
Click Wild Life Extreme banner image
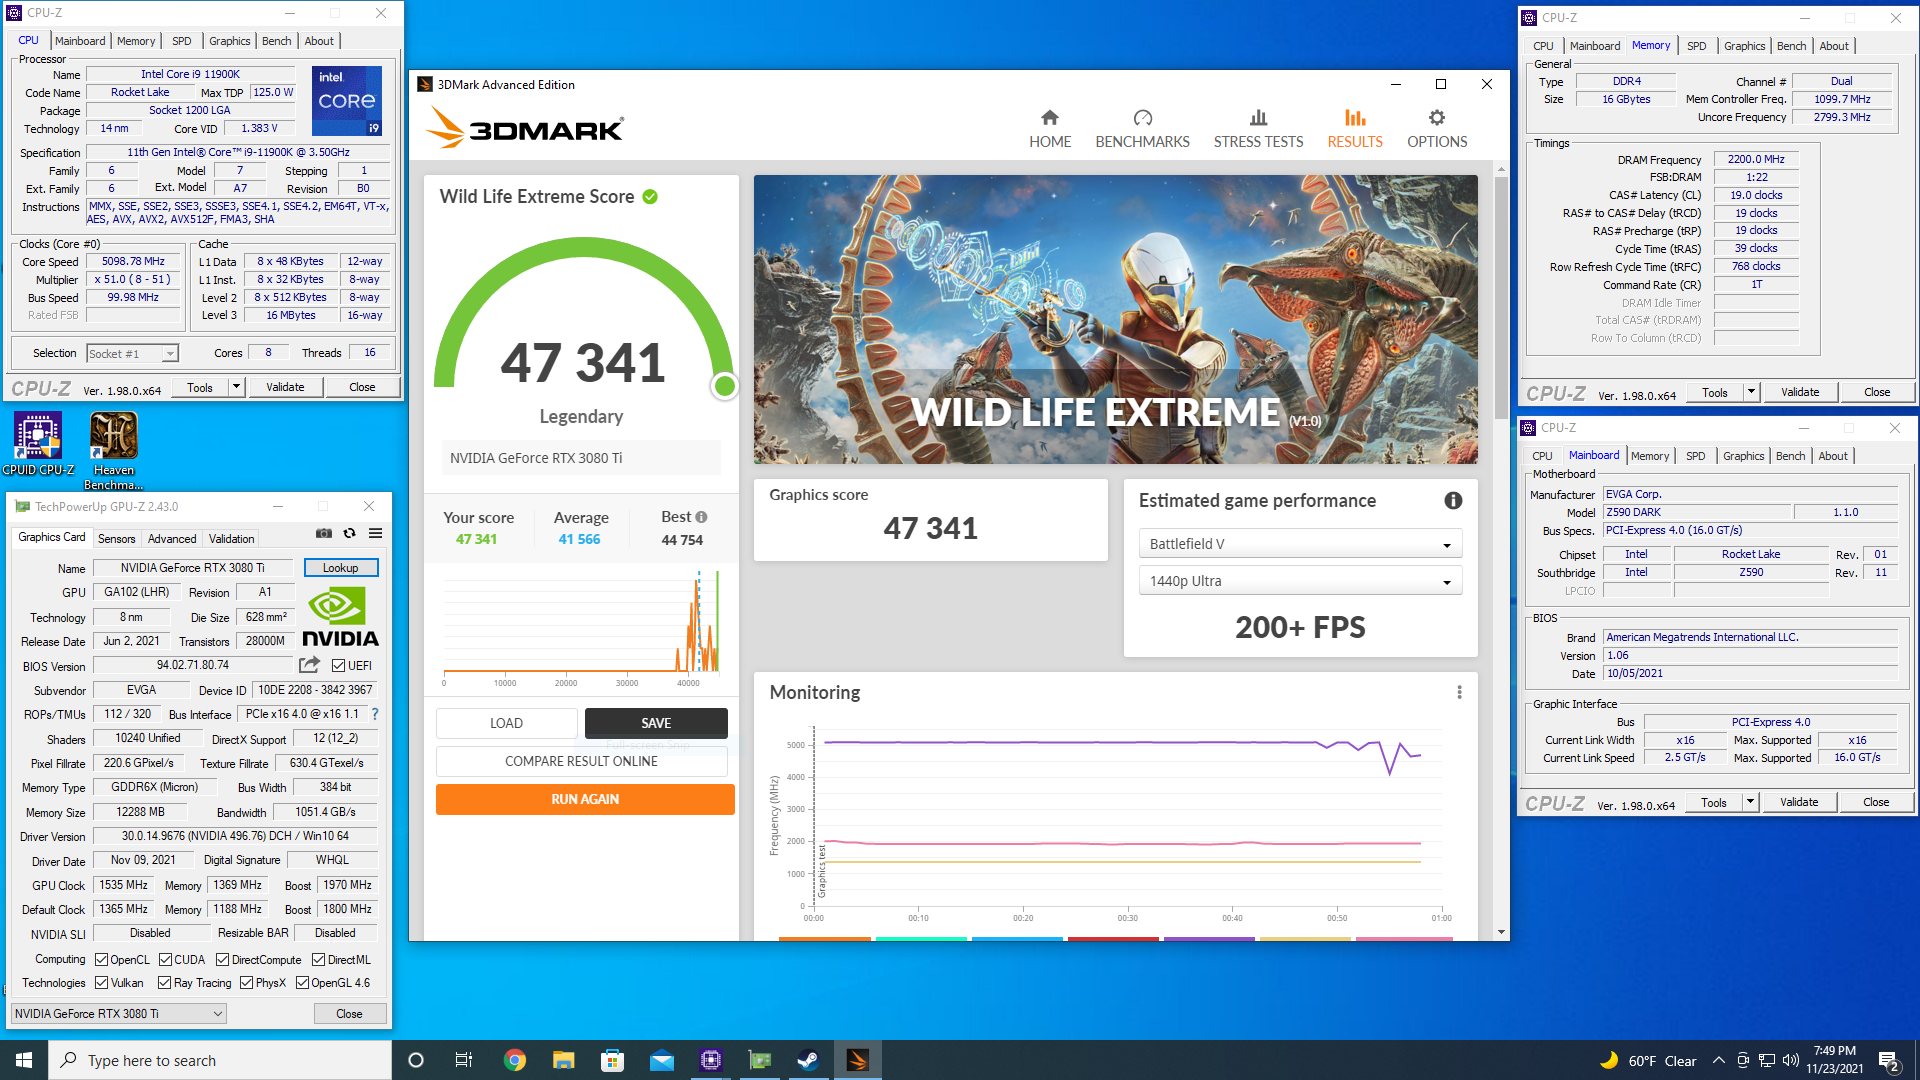point(1115,319)
